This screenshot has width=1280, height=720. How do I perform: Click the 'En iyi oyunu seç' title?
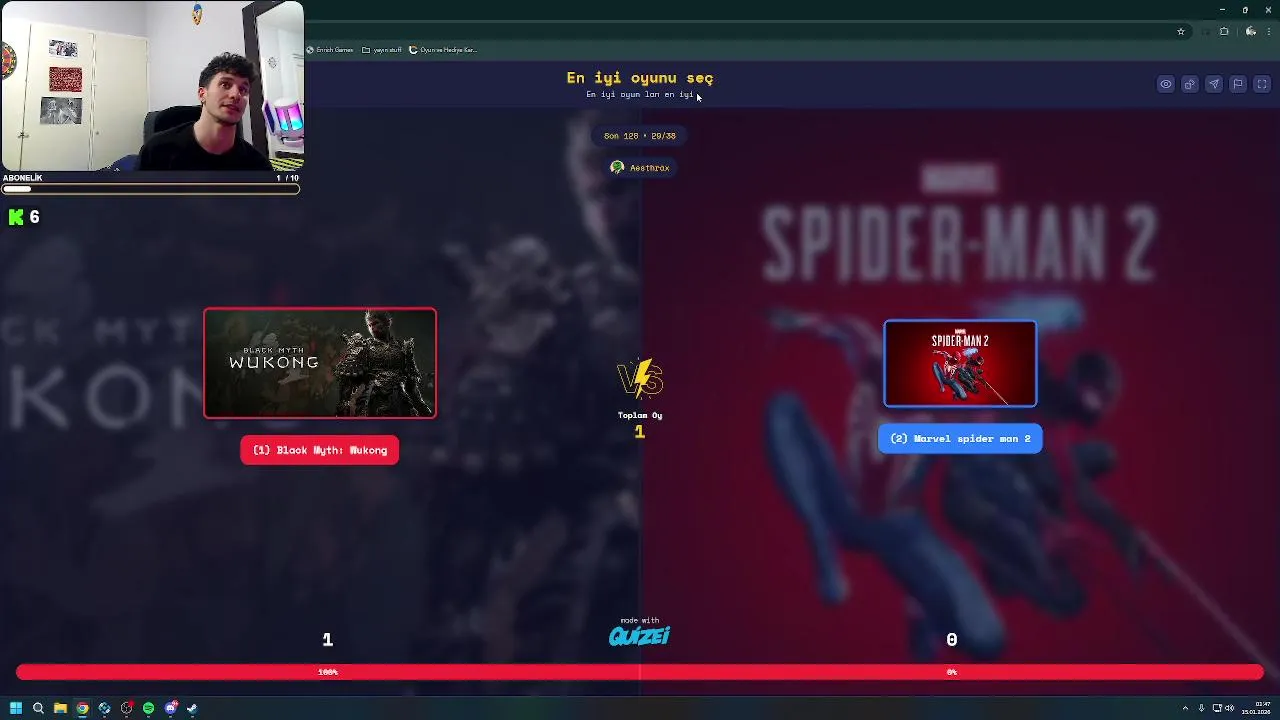[640, 77]
